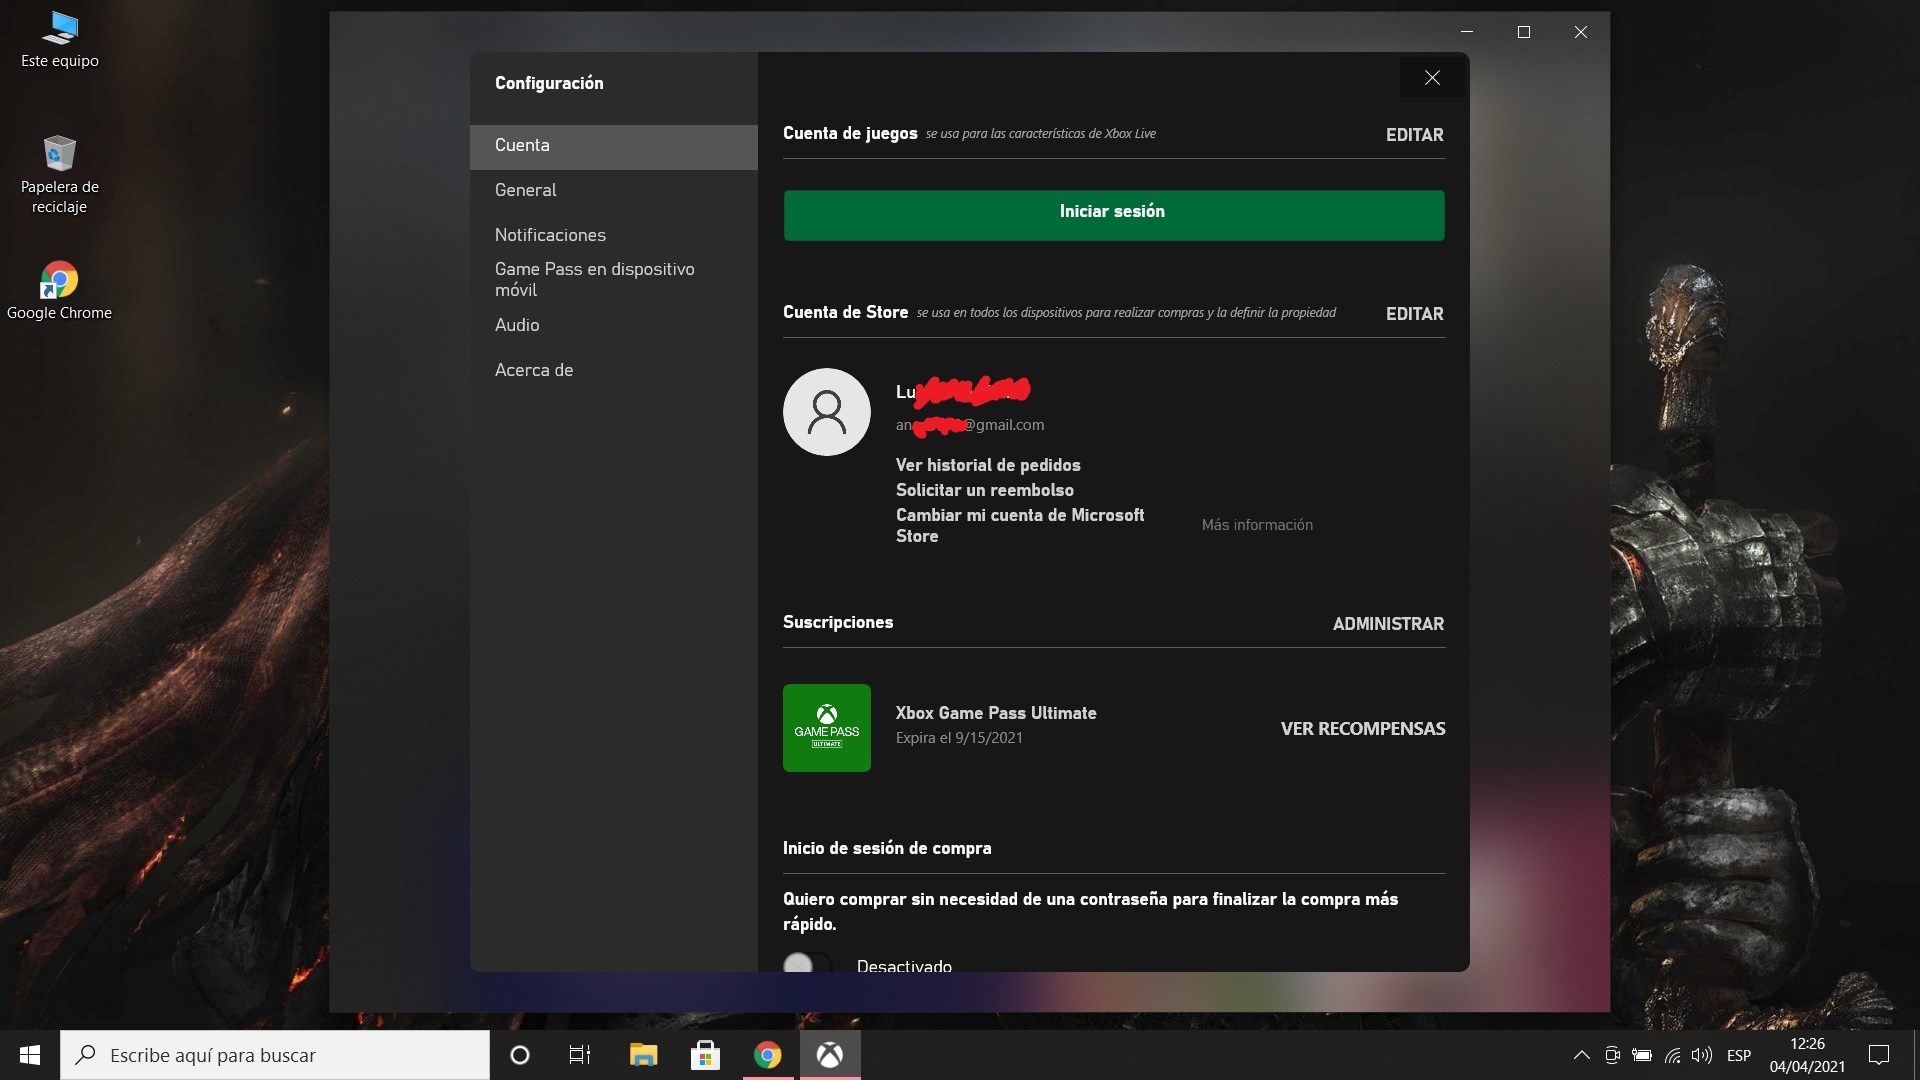This screenshot has height=1080, width=1920.
Task: Toggle the passwordless purchase switch
Action: coord(807,965)
